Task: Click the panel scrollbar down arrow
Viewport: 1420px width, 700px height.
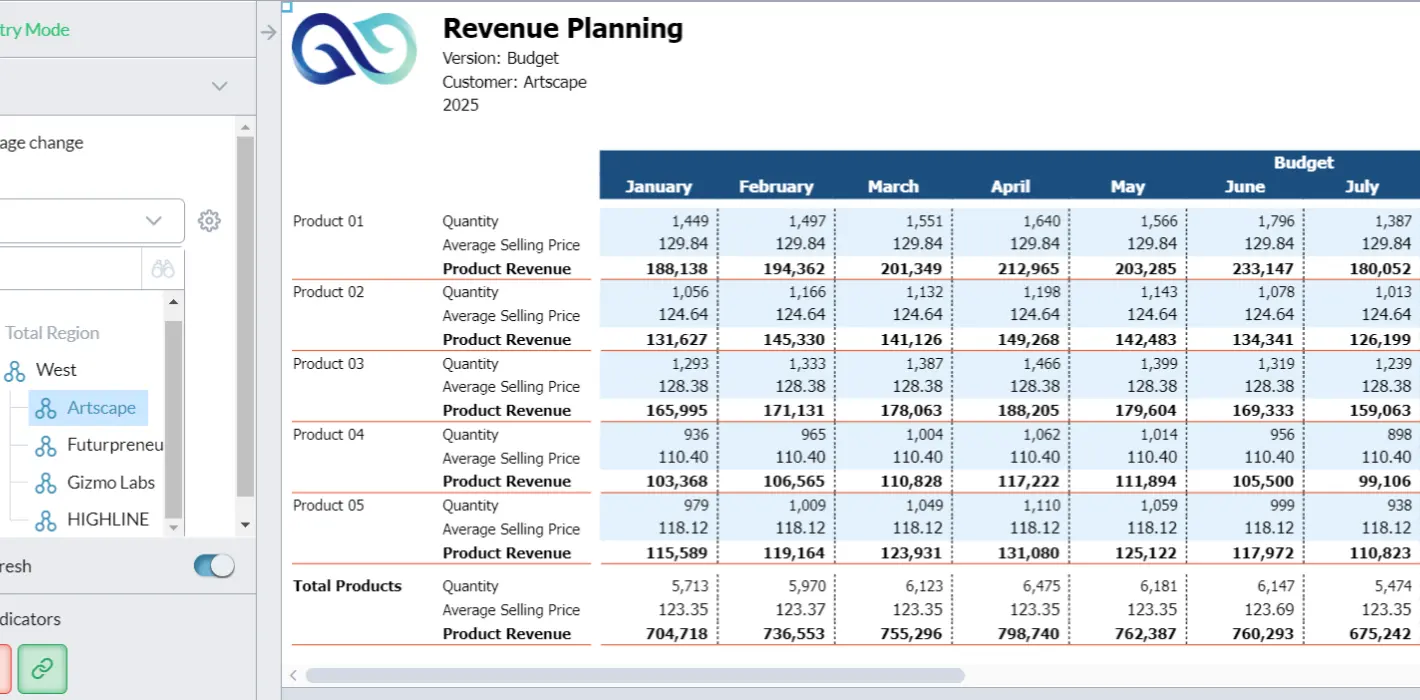Action: click(x=245, y=526)
